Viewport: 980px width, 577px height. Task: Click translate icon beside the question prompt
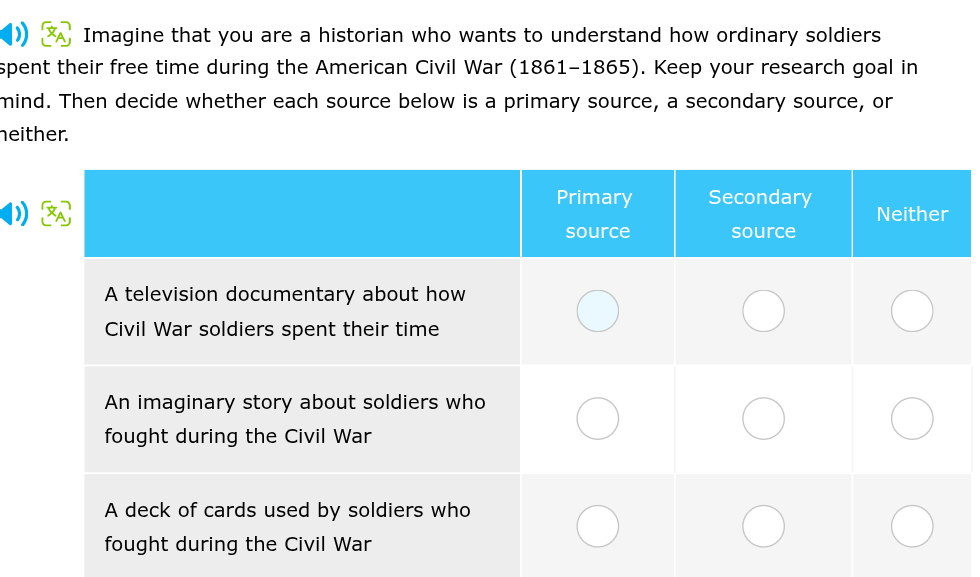coord(56,35)
